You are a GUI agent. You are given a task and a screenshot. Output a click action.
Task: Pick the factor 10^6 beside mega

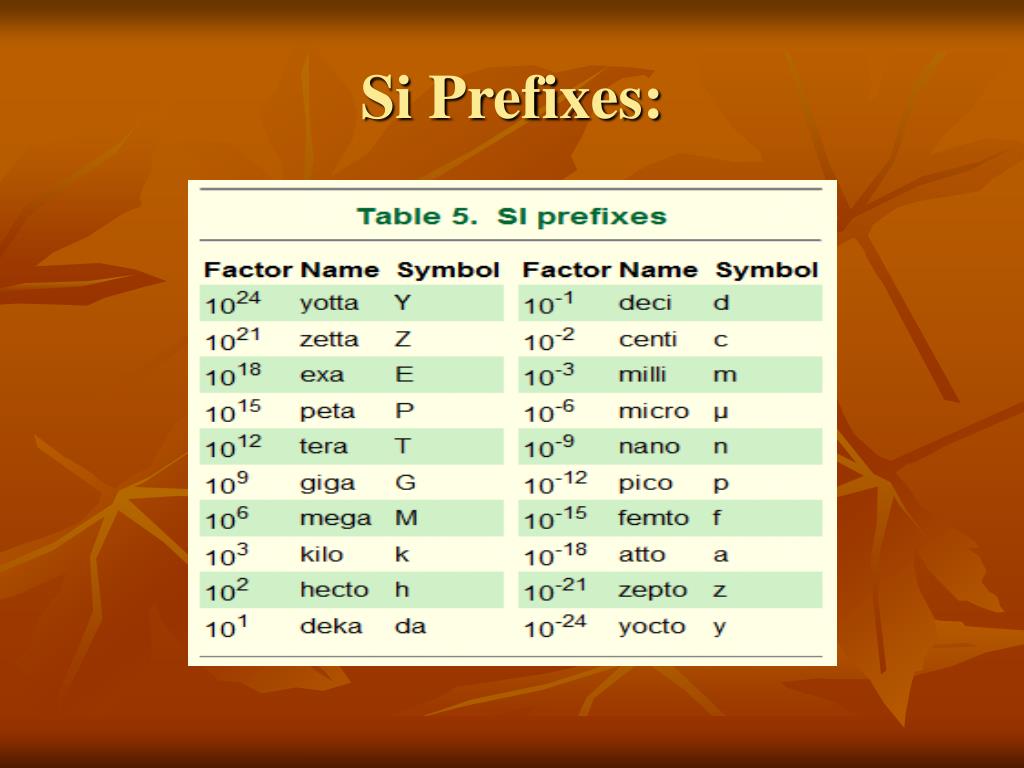(x=227, y=519)
